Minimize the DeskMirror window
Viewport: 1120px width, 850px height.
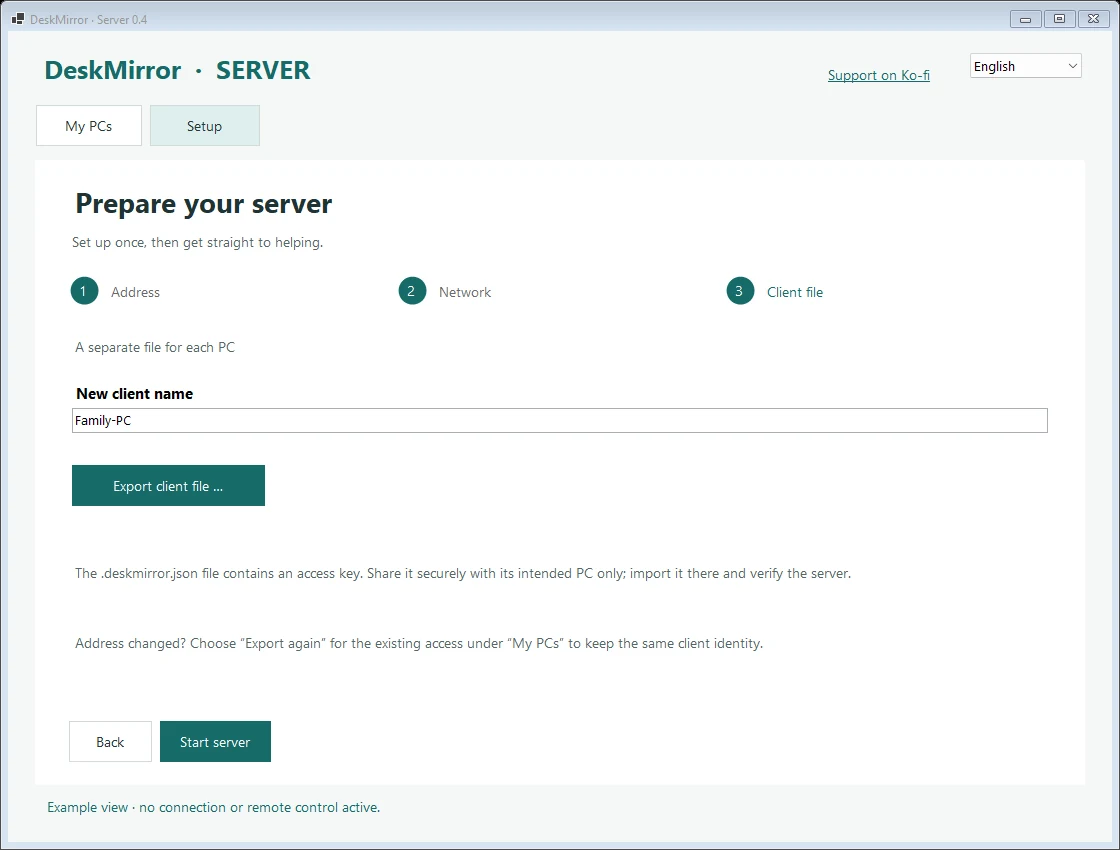tap(1025, 19)
